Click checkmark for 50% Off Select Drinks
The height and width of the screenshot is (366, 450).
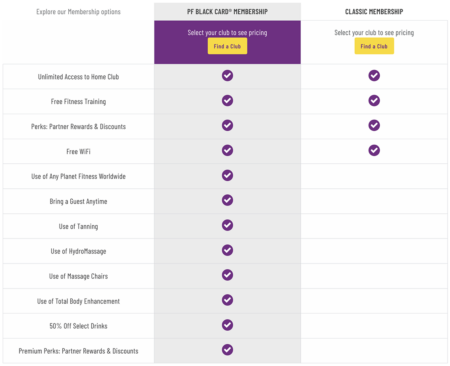[227, 325]
